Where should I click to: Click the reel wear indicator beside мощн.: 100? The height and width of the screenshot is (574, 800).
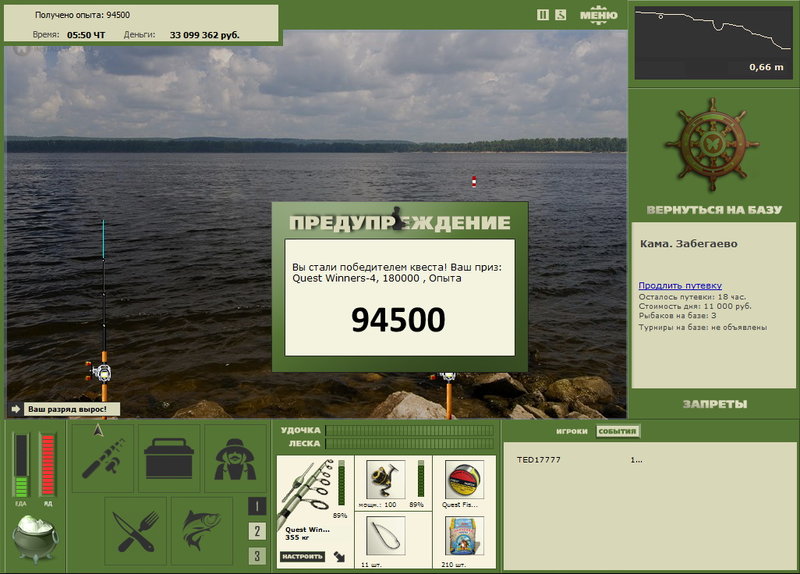click(x=420, y=478)
